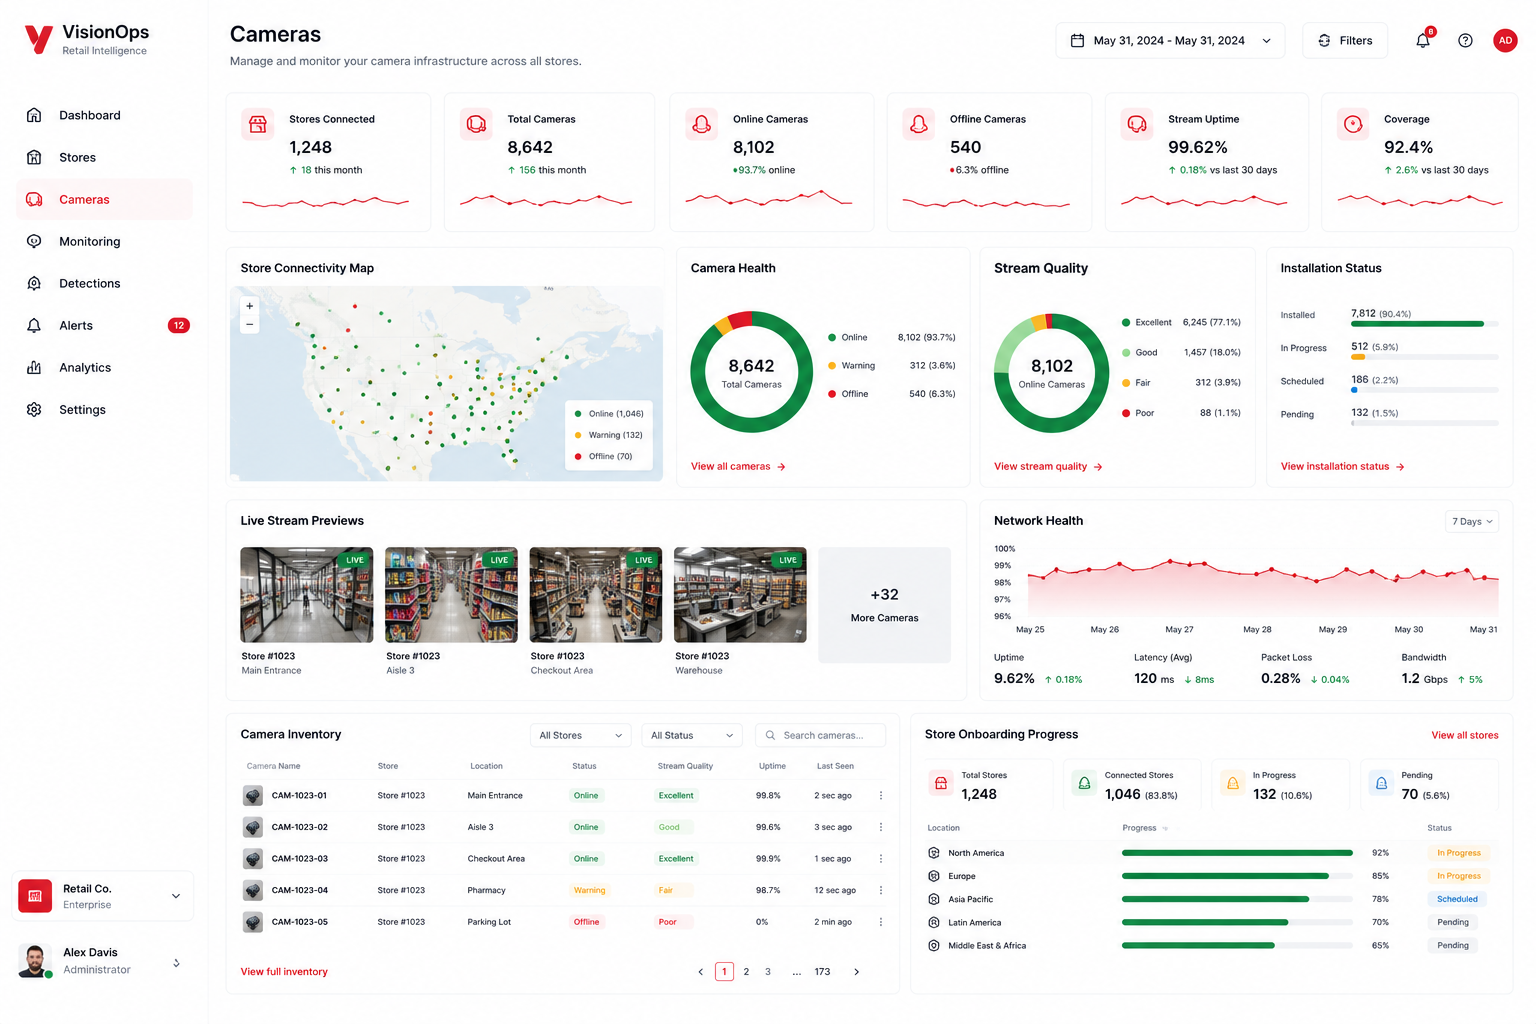This screenshot has height=1024, width=1536.
Task: Expand the Alex Davis account menu
Action: pos(103,961)
